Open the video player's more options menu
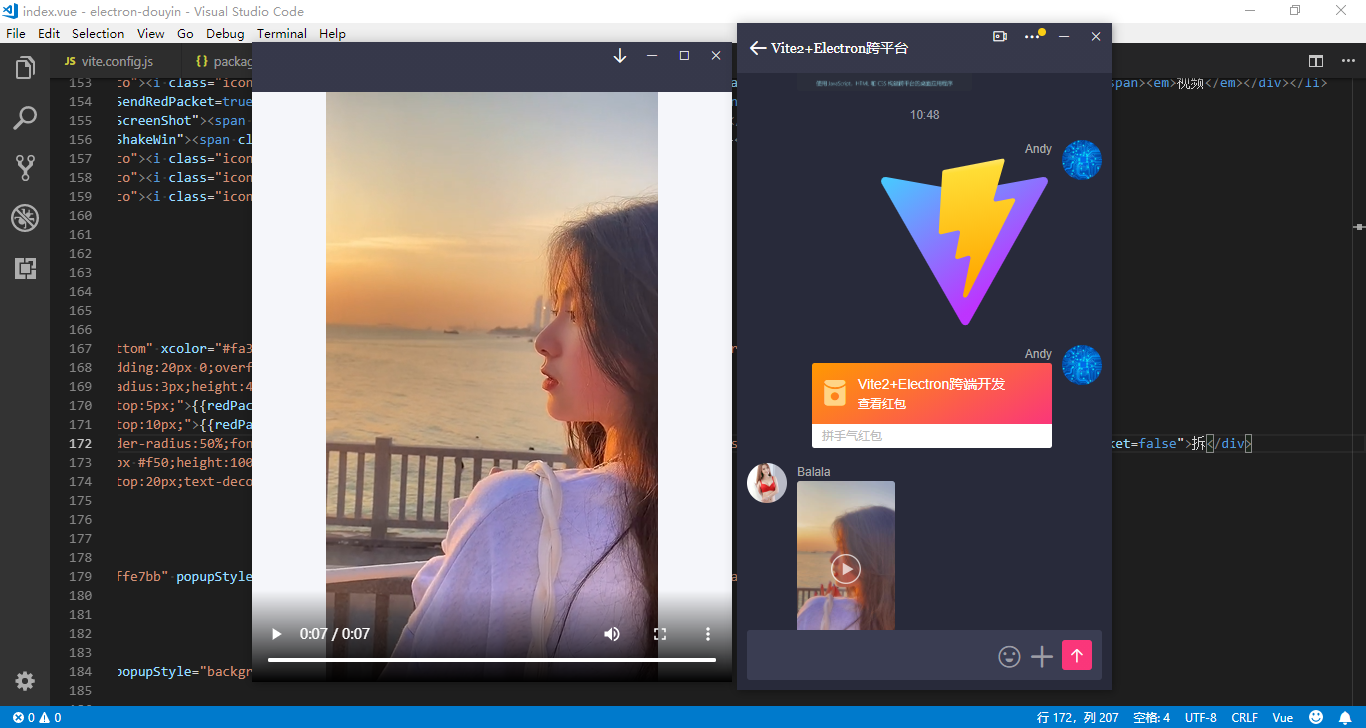Viewport: 1366px width, 728px height. click(x=708, y=633)
